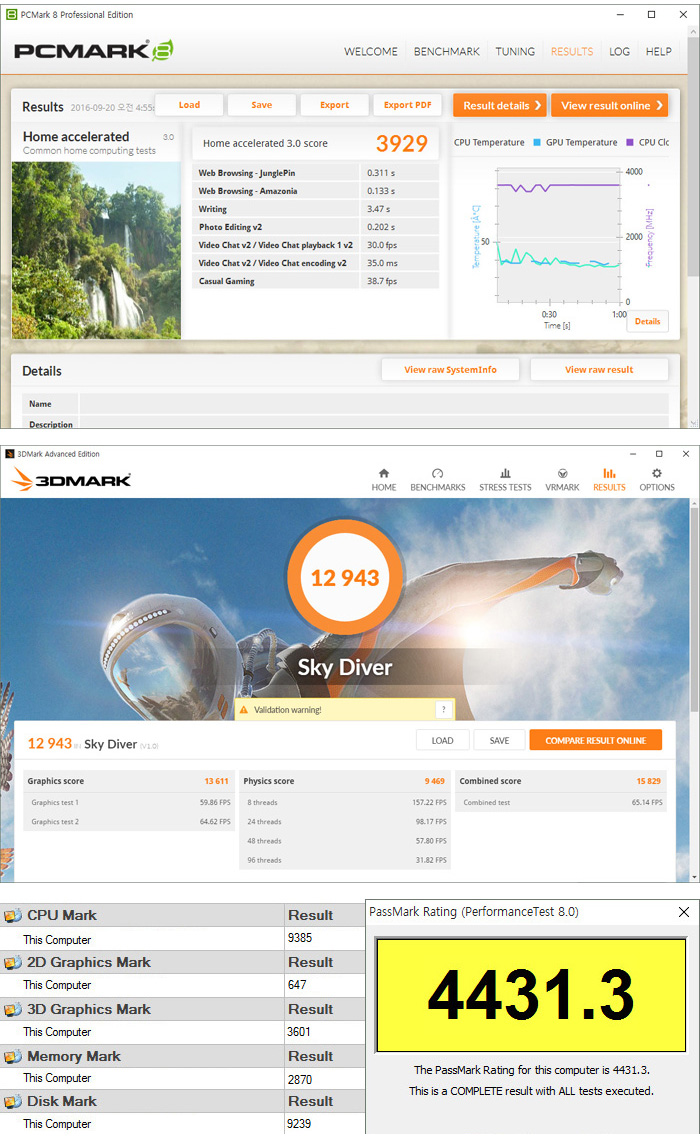This screenshot has height=1137, width=700.
Task: Click COMPARE RESULT ONLINE
Action: (596, 740)
